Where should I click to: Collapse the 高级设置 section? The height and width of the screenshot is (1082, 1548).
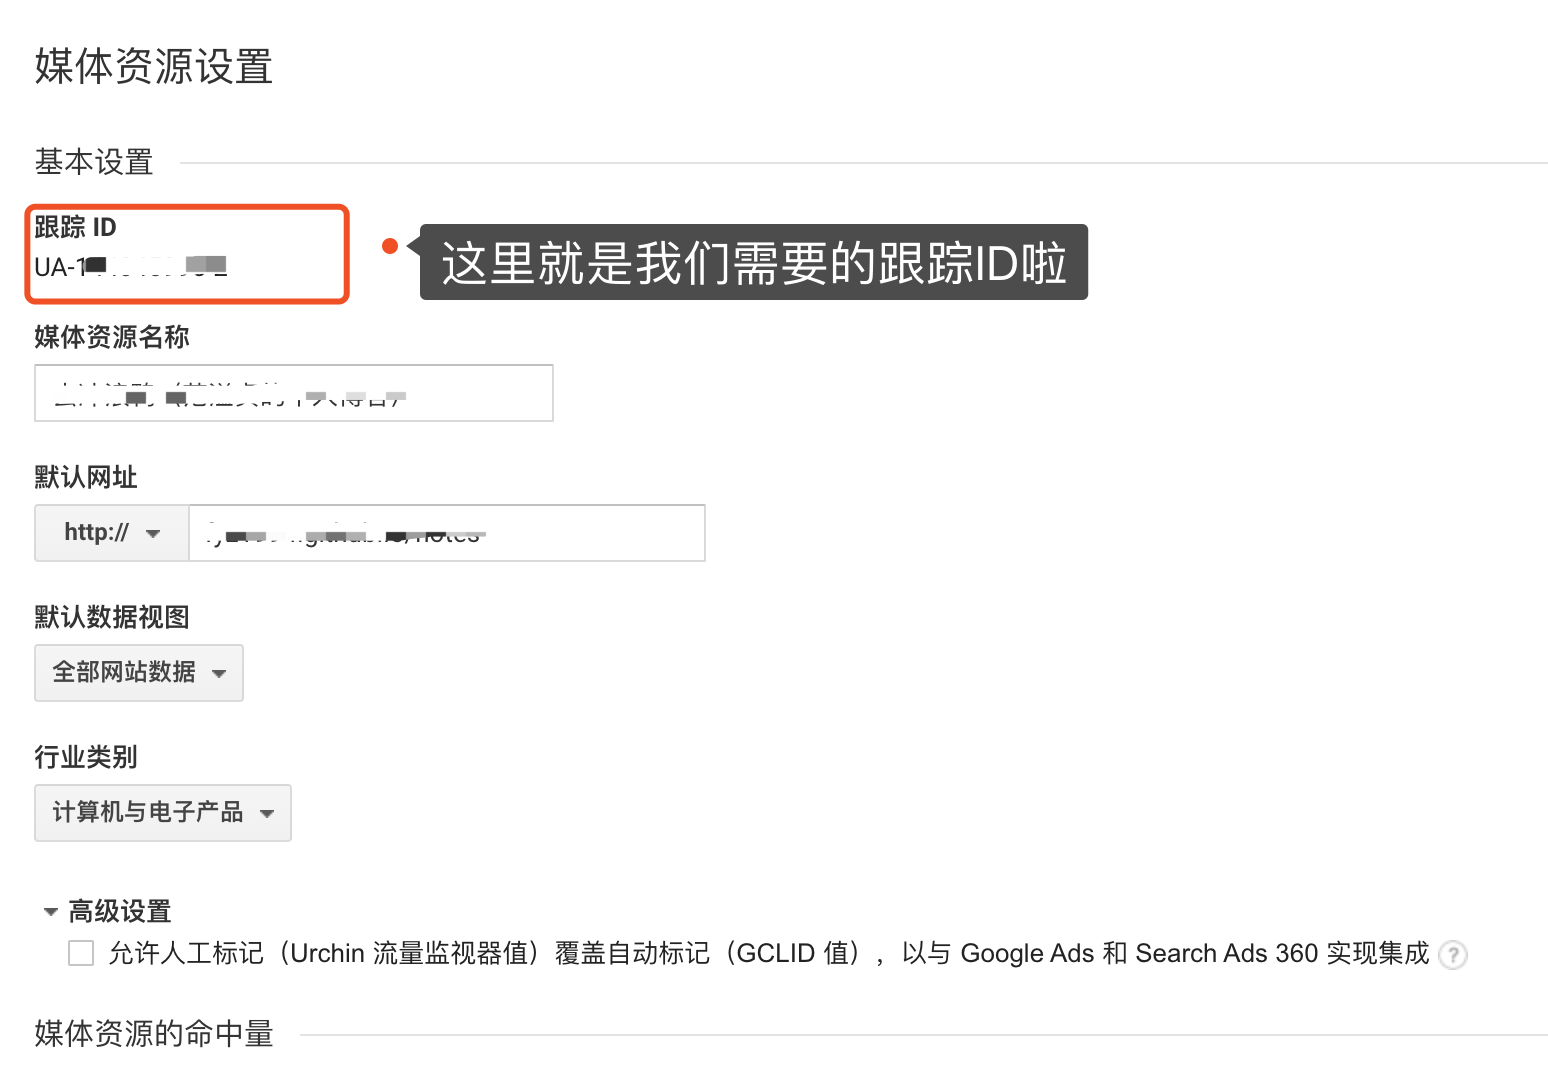(x=108, y=911)
